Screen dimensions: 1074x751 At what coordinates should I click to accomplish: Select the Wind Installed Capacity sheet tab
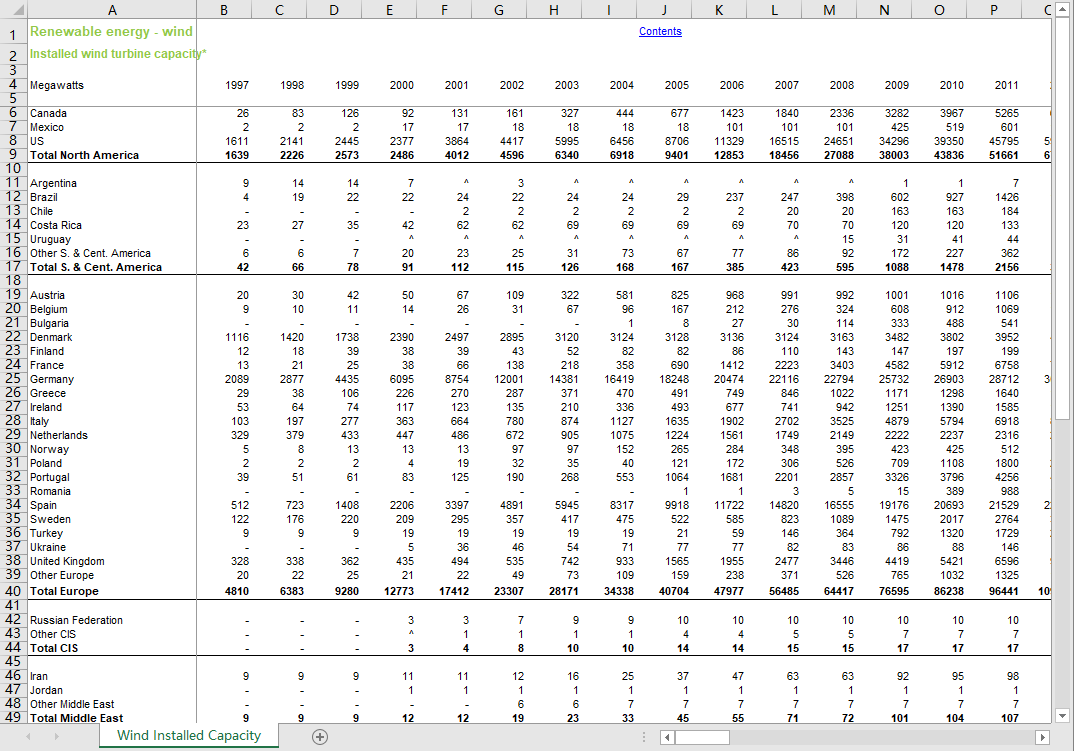click(x=189, y=735)
